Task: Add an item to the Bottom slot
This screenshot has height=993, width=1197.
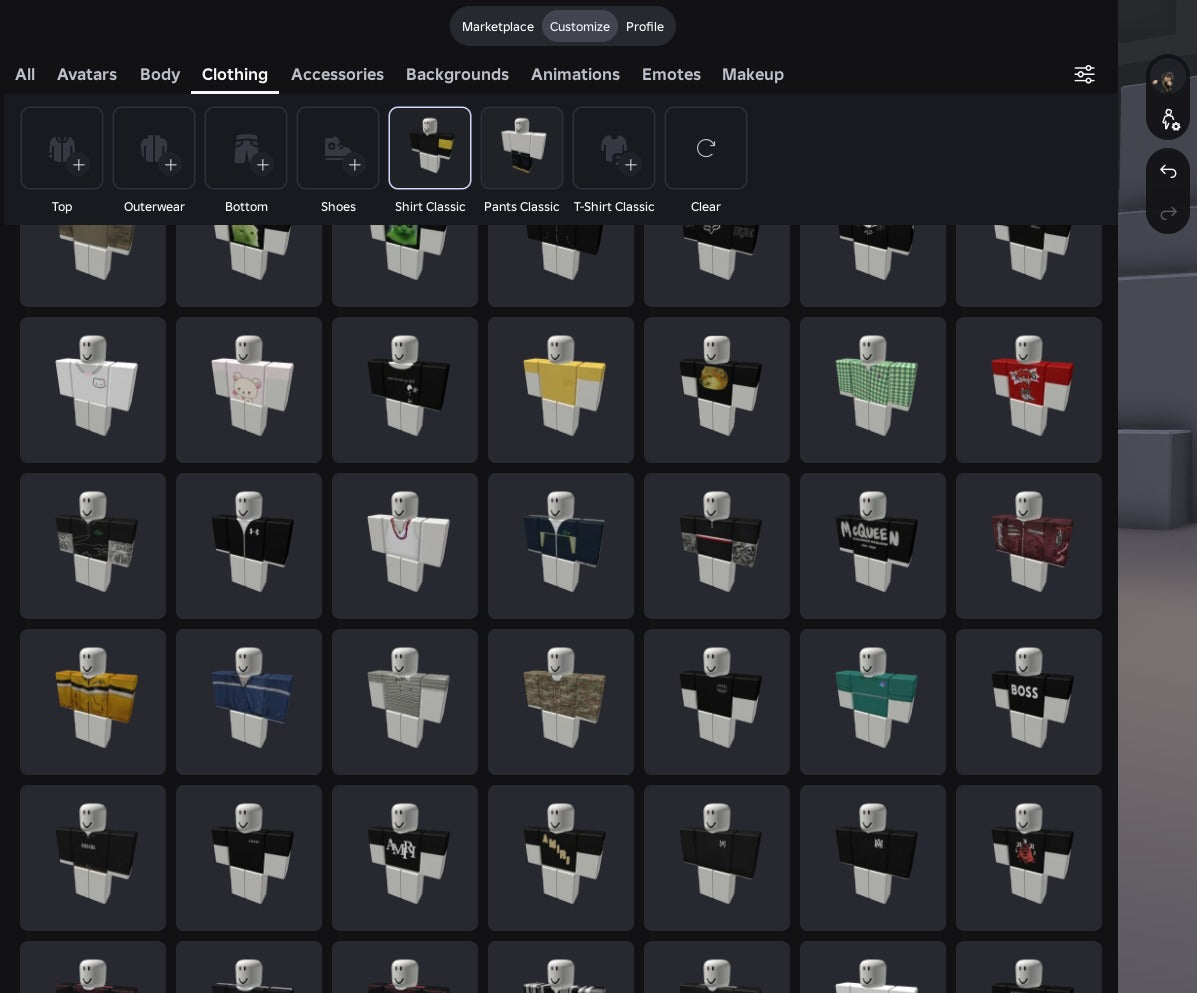Action: (x=246, y=148)
